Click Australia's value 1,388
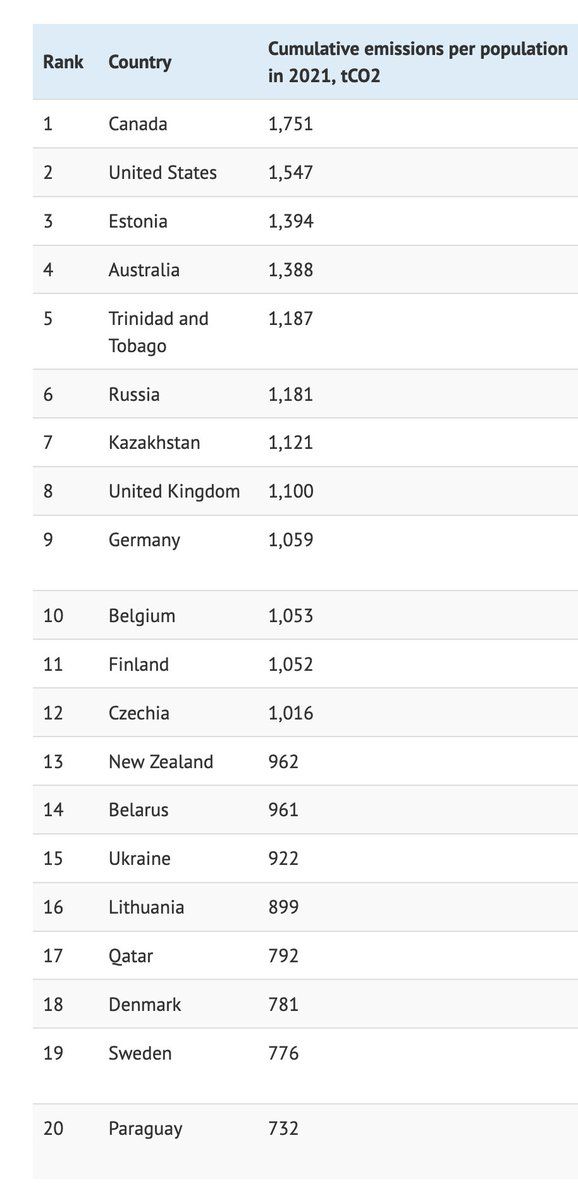578x1200 pixels. 291,270
